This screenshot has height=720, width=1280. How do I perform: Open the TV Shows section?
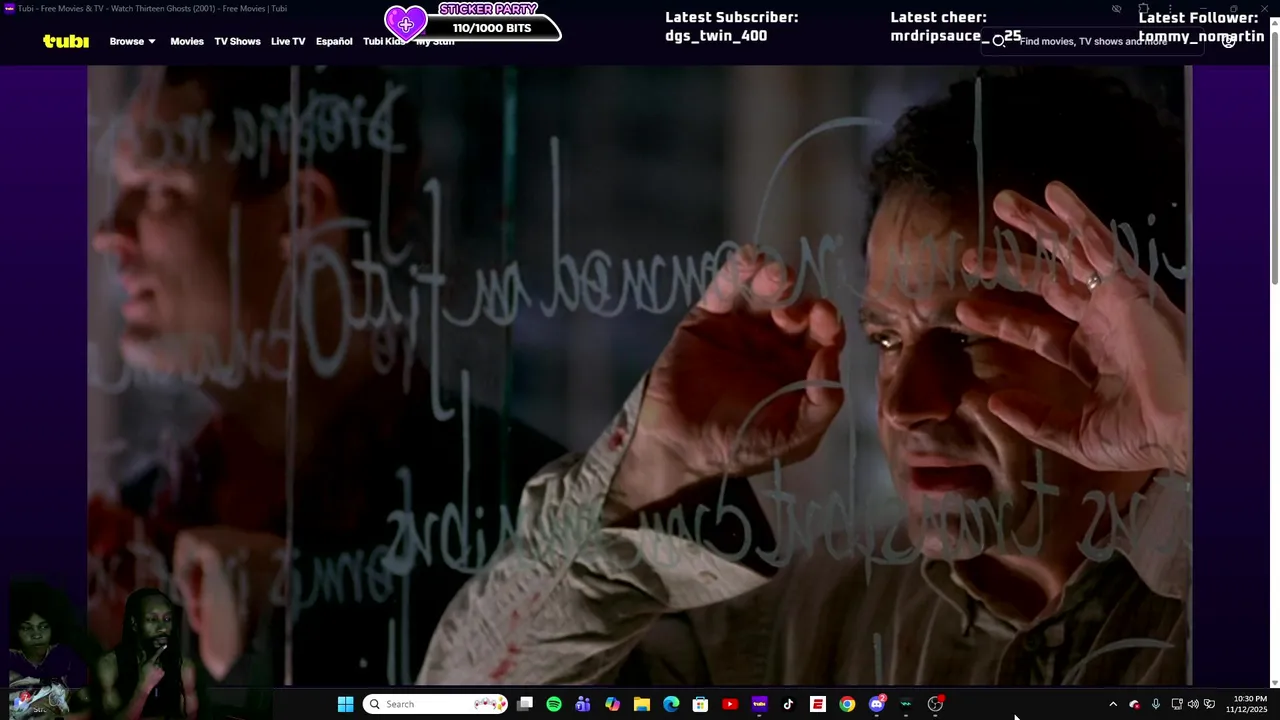pyautogui.click(x=237, y=41)
